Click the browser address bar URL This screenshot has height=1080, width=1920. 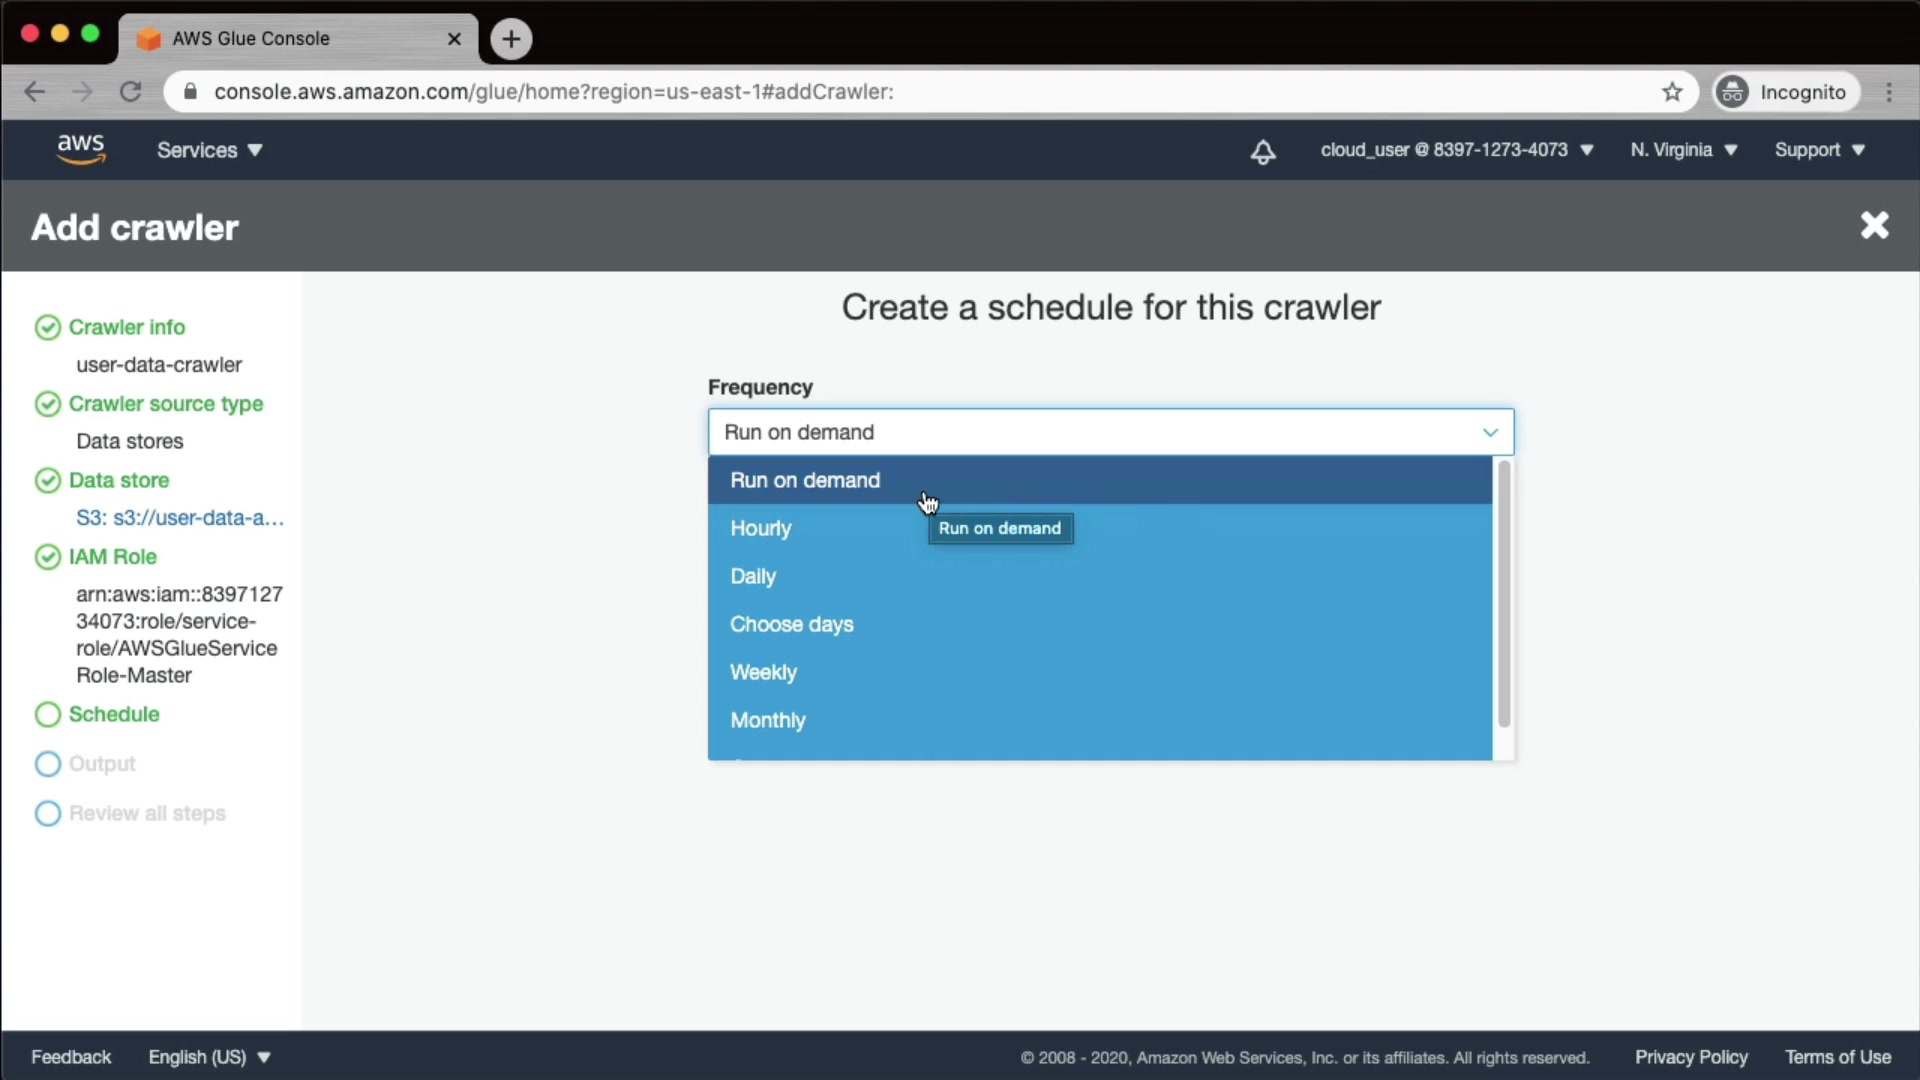pos(553,92)
